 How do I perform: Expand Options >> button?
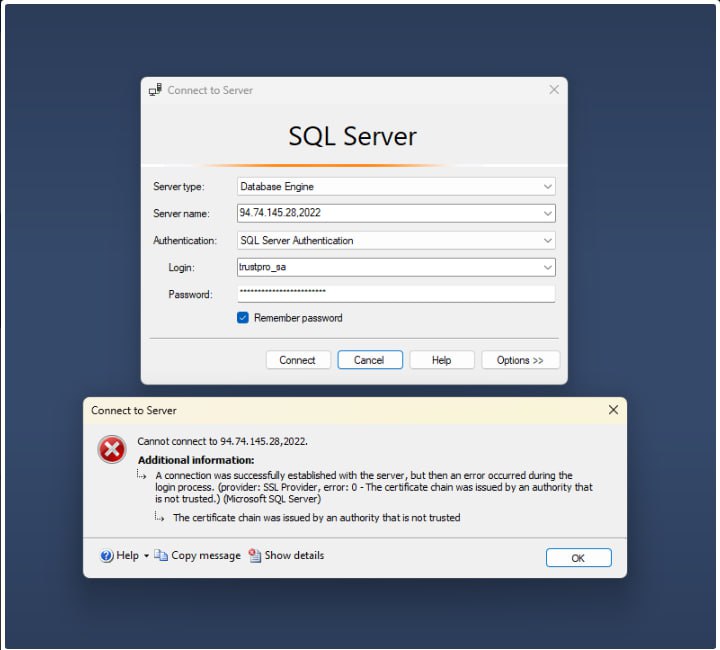point(520,360)
